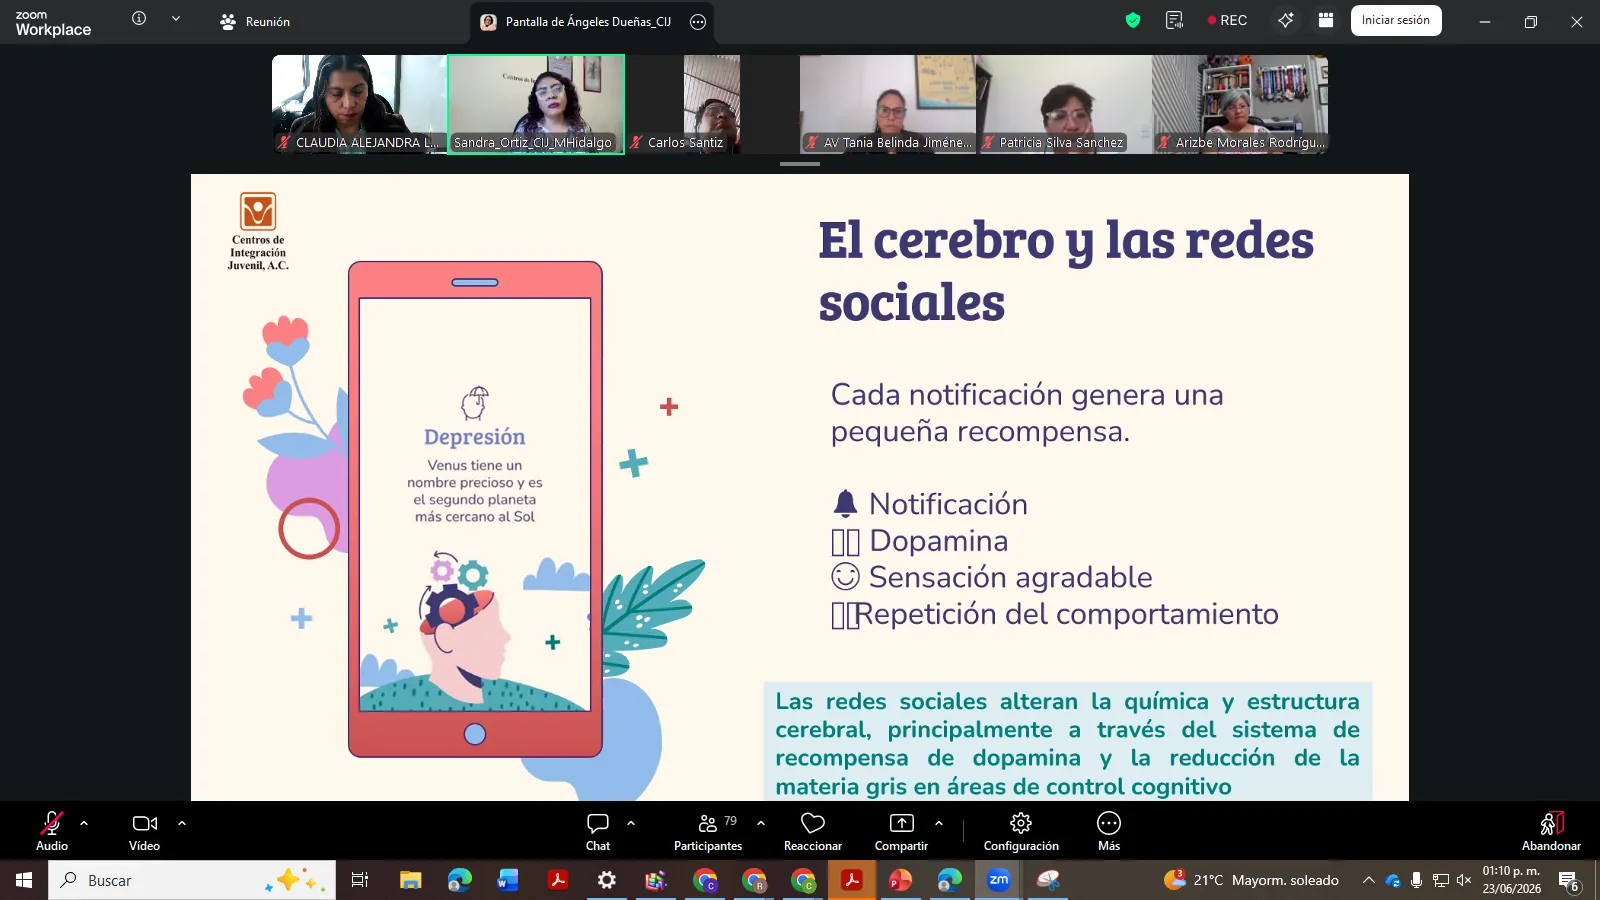
Task: Open shared screen options ellipsis icon
Action: [698, 21]
